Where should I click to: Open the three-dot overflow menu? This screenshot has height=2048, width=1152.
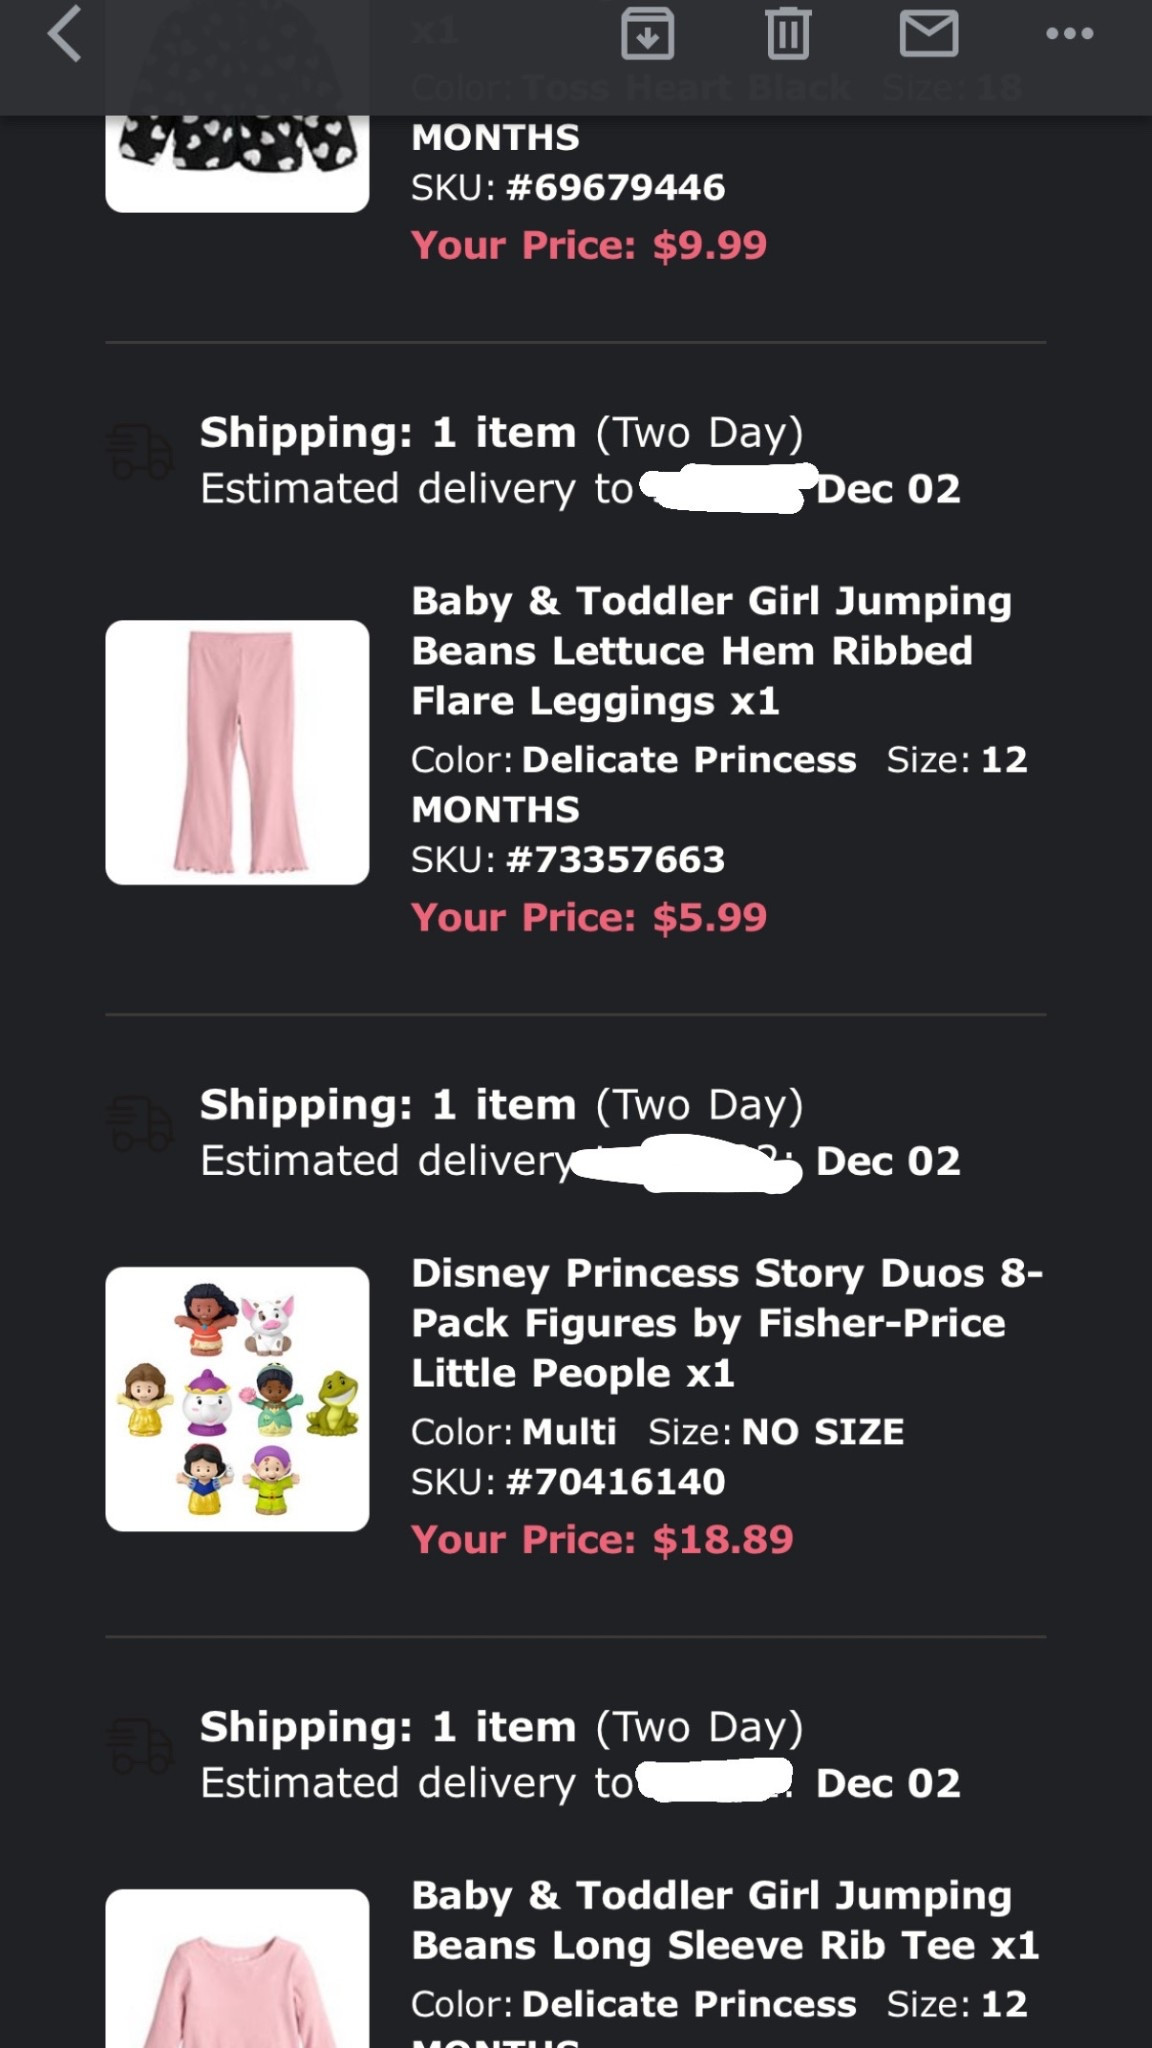pyautogui.click(x=1069, y=33)
